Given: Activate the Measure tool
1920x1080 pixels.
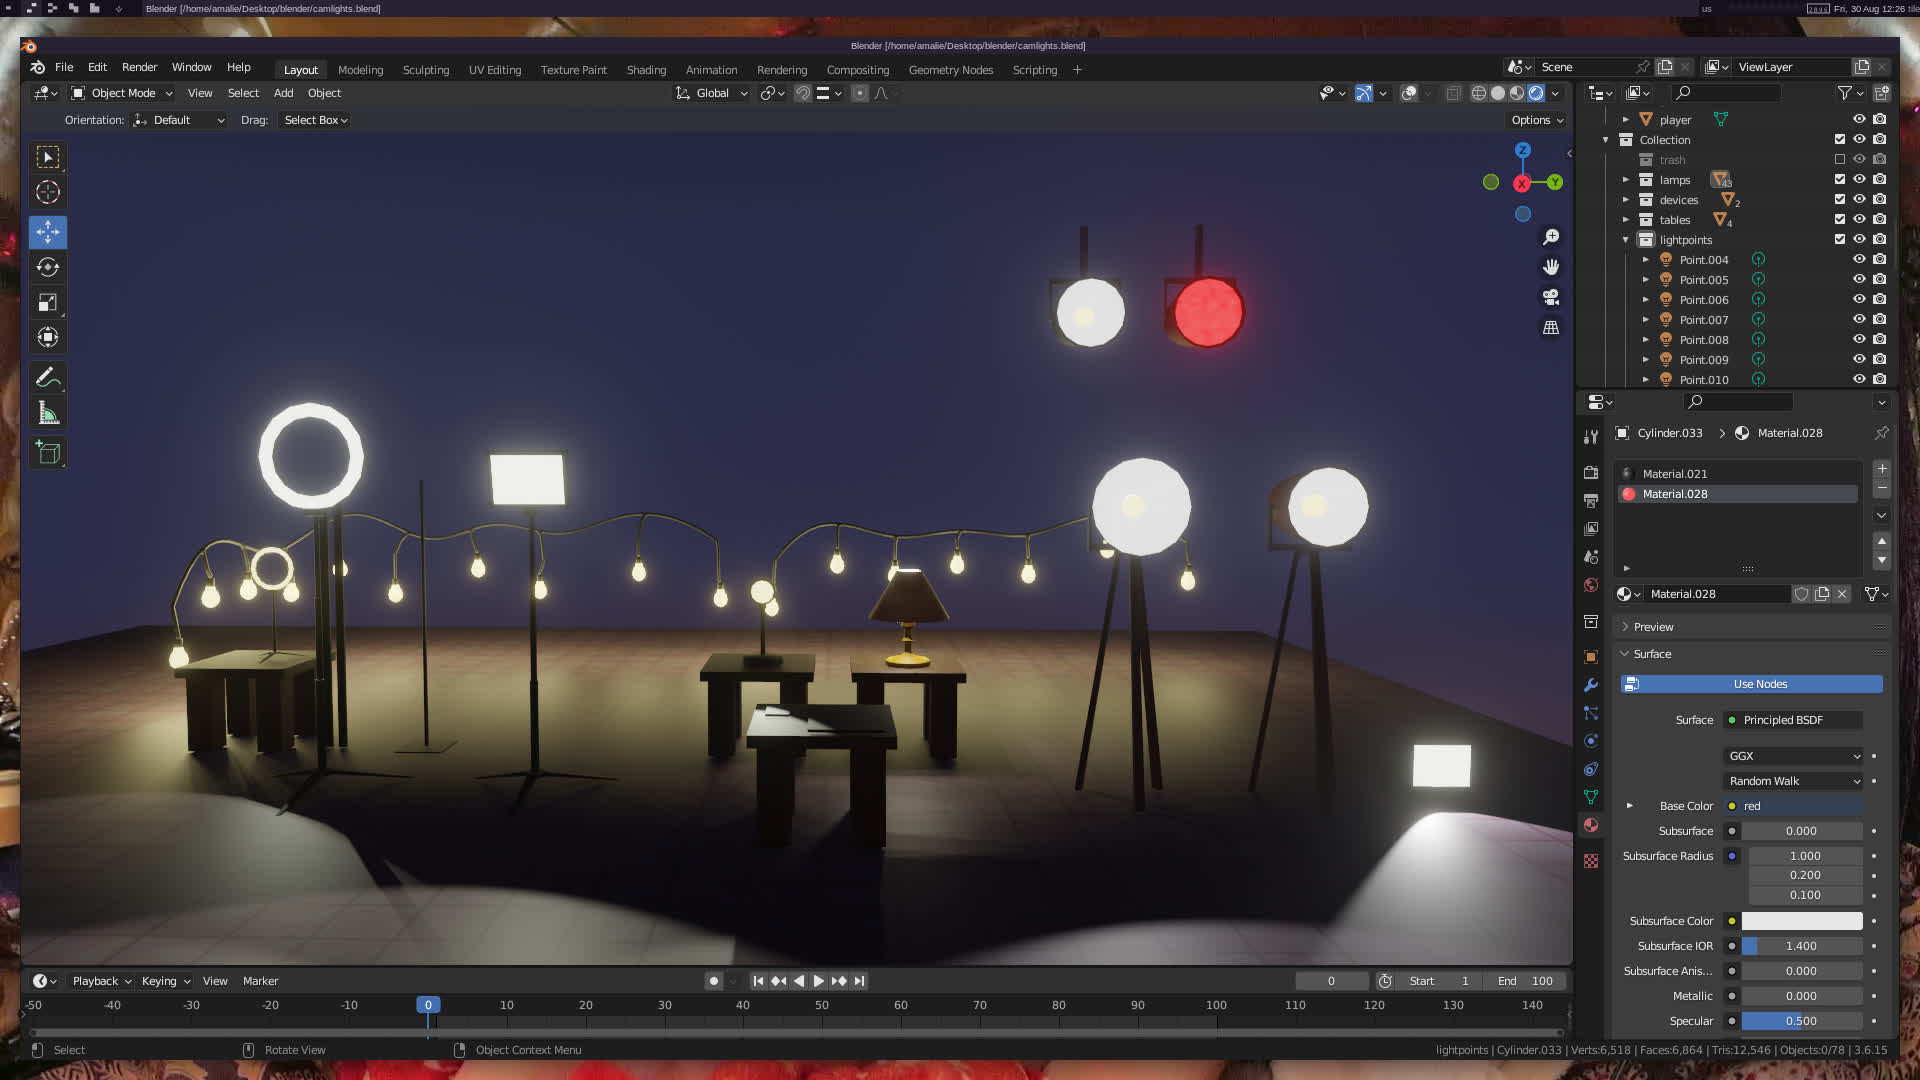Looking at the screenshot, I should 47,413.
